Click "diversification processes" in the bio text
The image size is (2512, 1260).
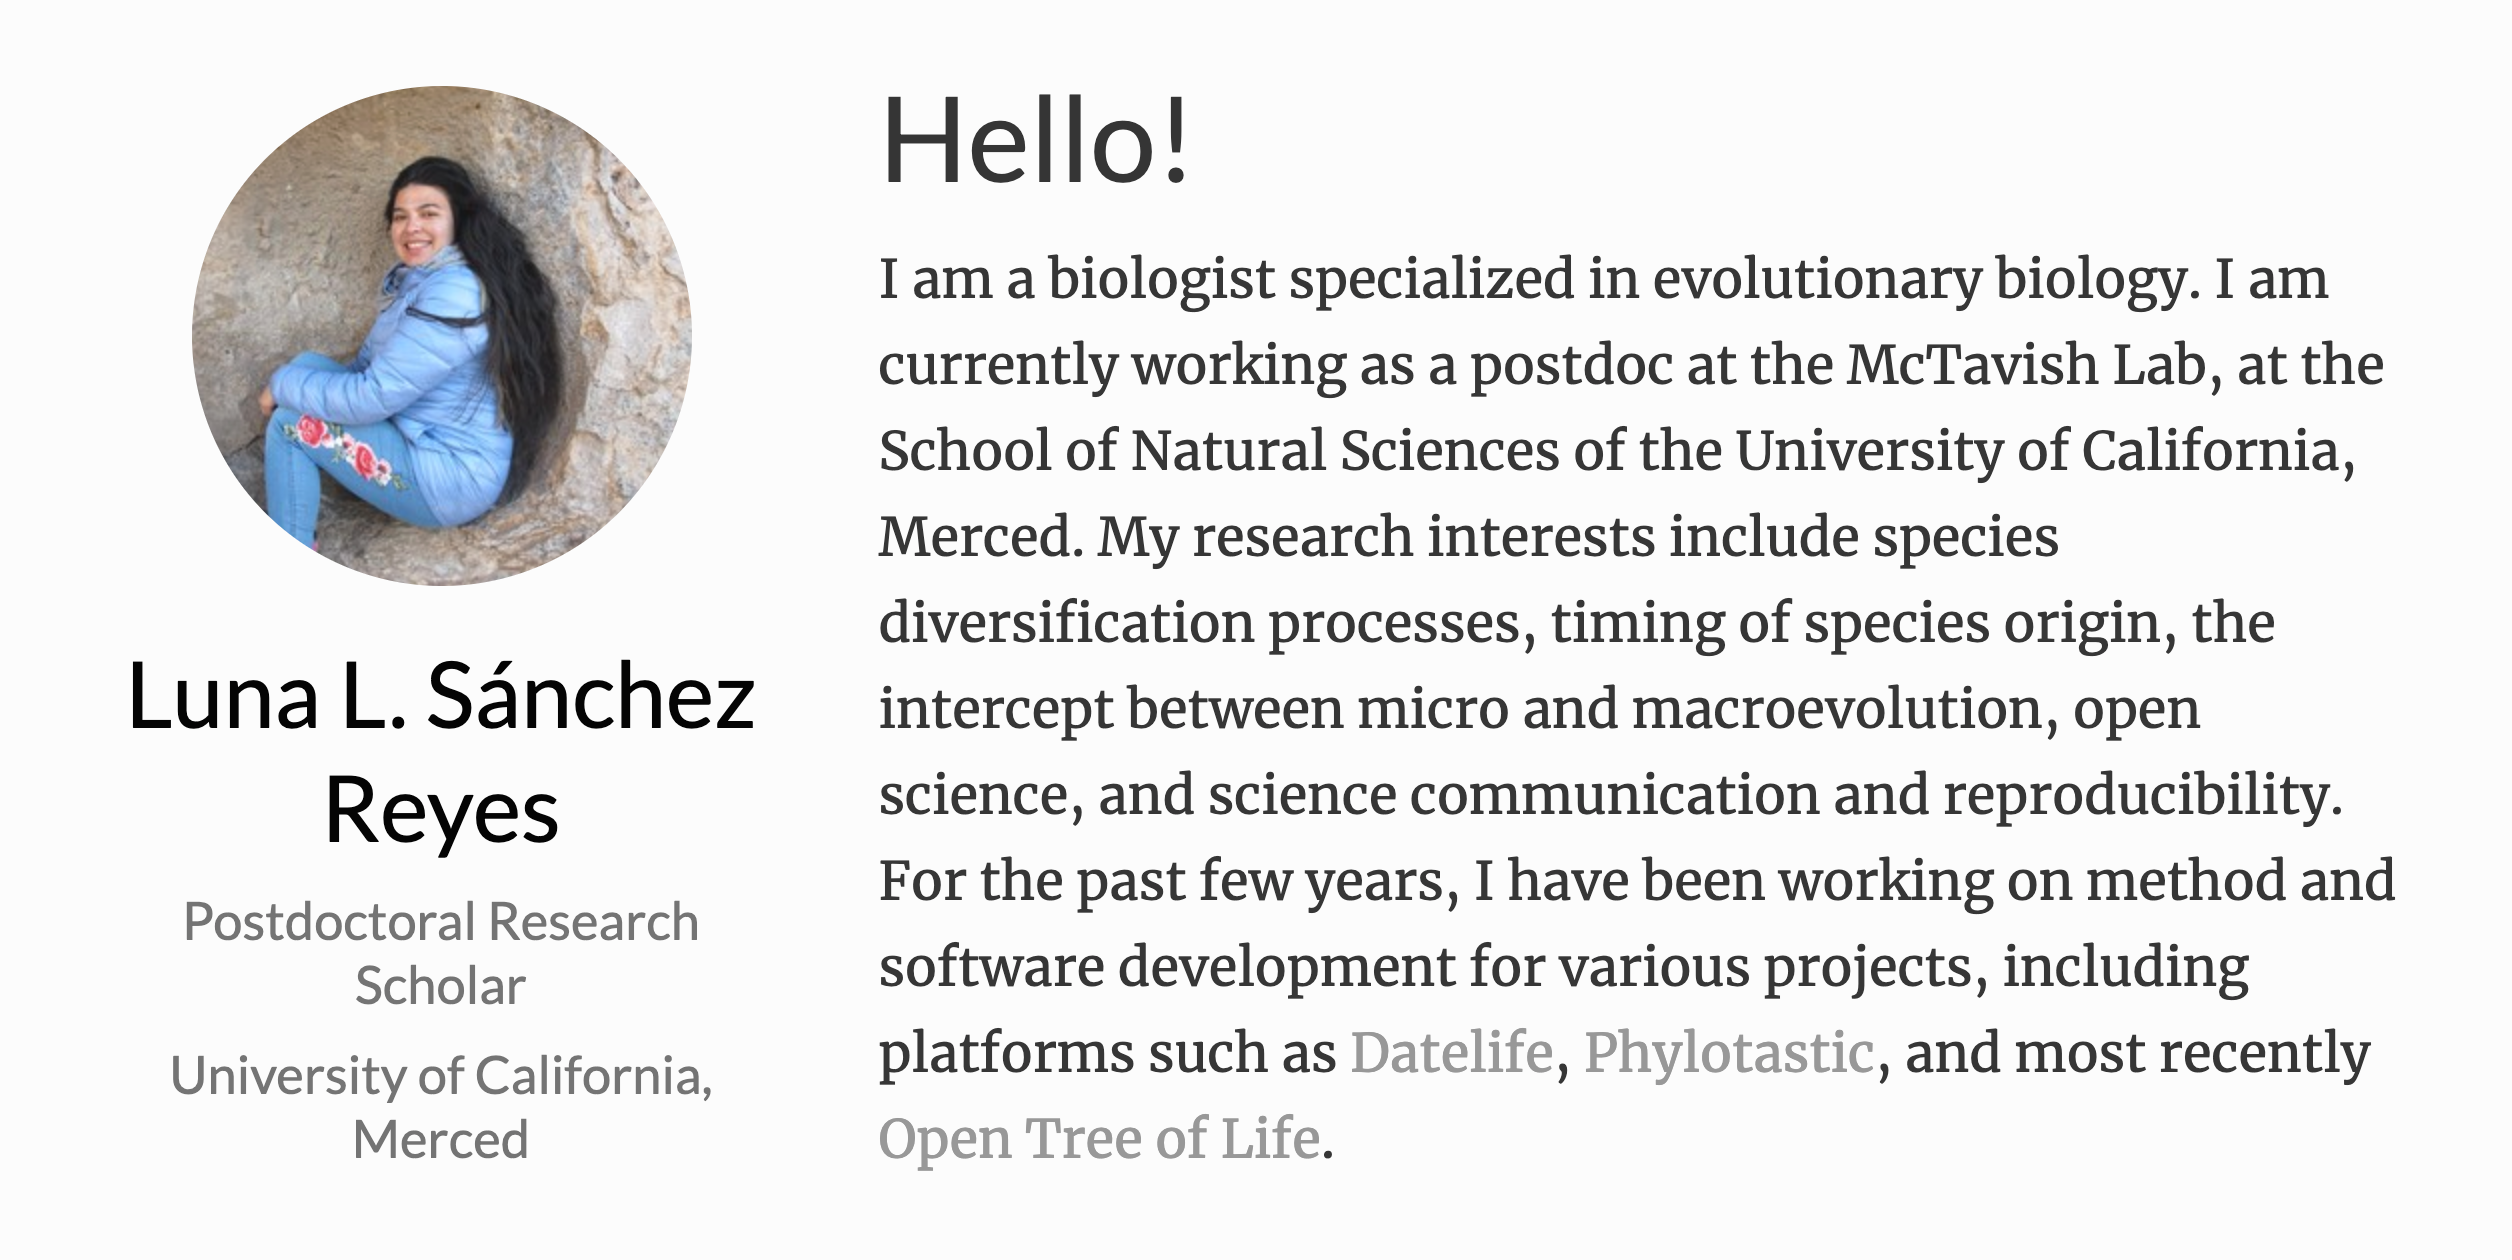coord(1207,623)
